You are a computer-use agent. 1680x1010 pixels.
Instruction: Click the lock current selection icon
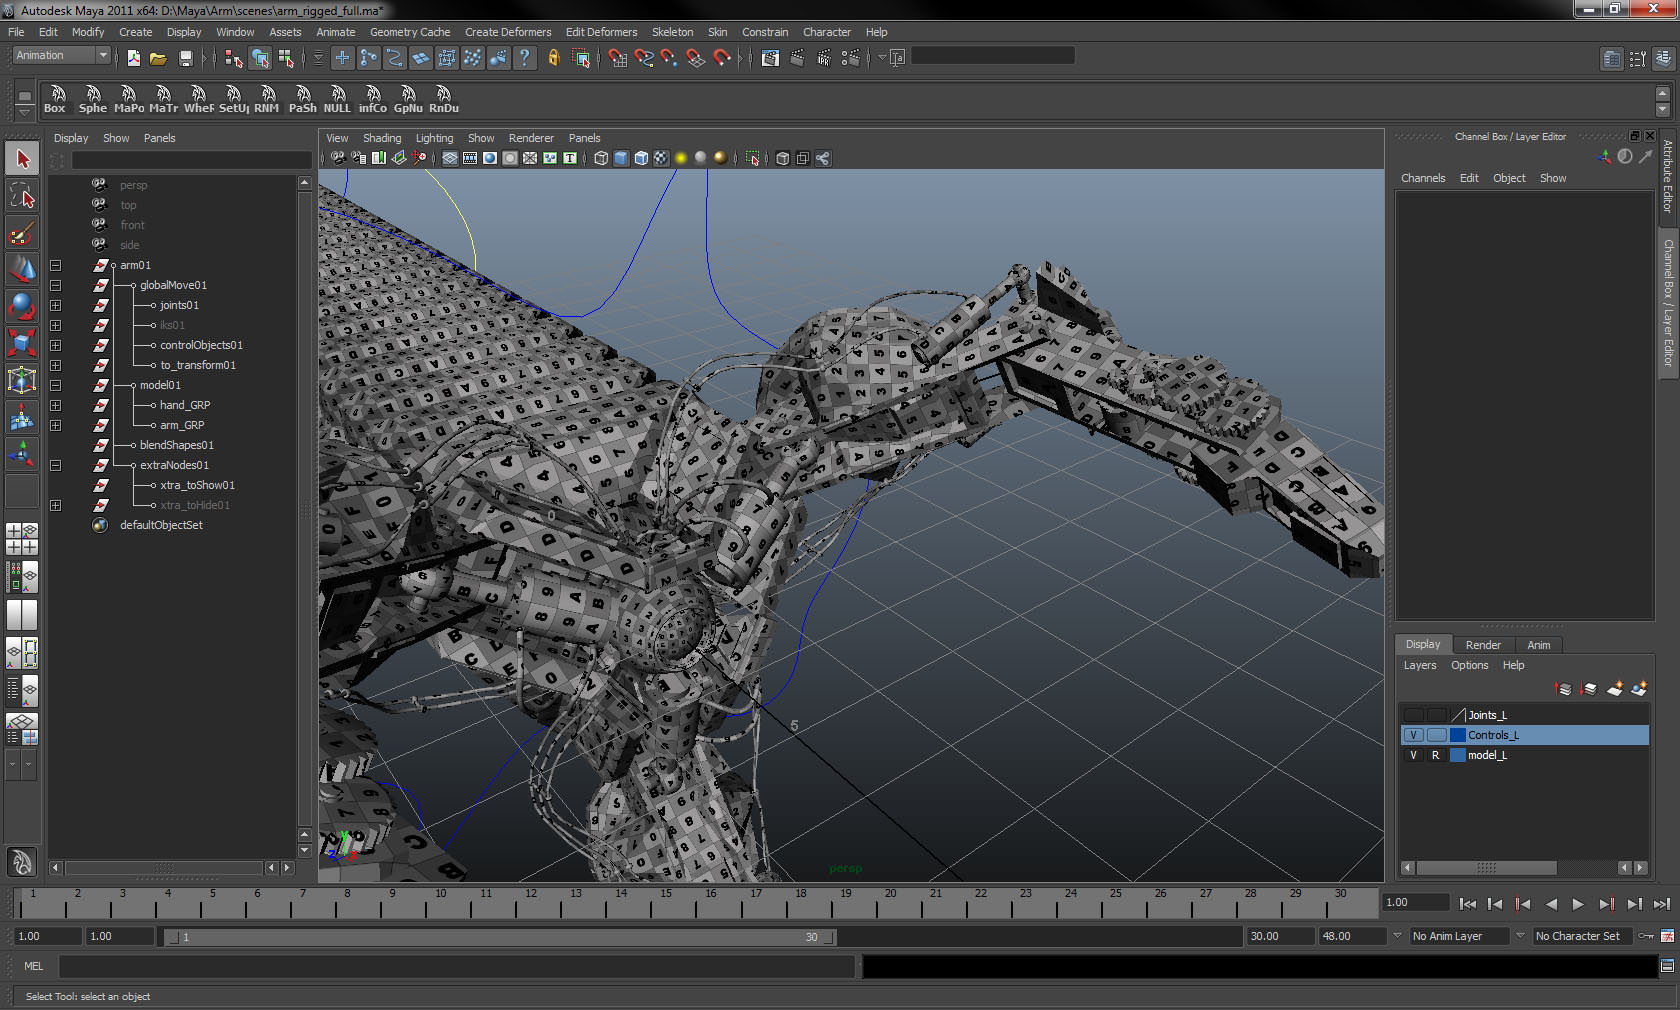click(553, 58)
